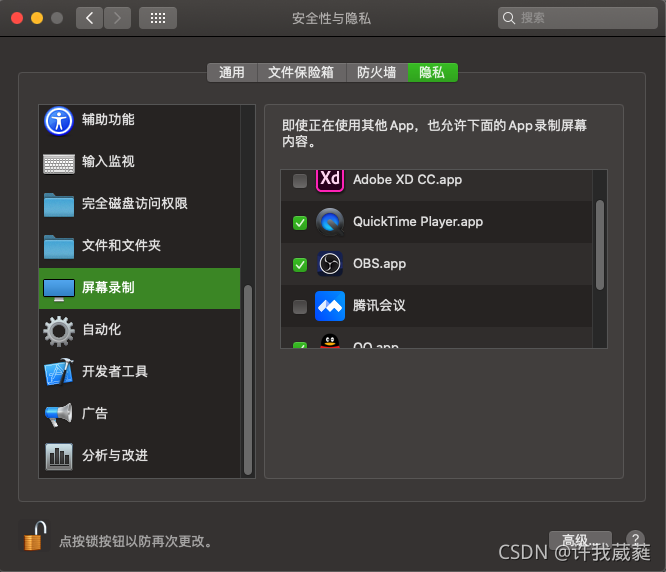Image resolution: width=666 pixels, height=572 pixels.
Task: Select the 隐私 tab
Action: [x=432, y=72]
